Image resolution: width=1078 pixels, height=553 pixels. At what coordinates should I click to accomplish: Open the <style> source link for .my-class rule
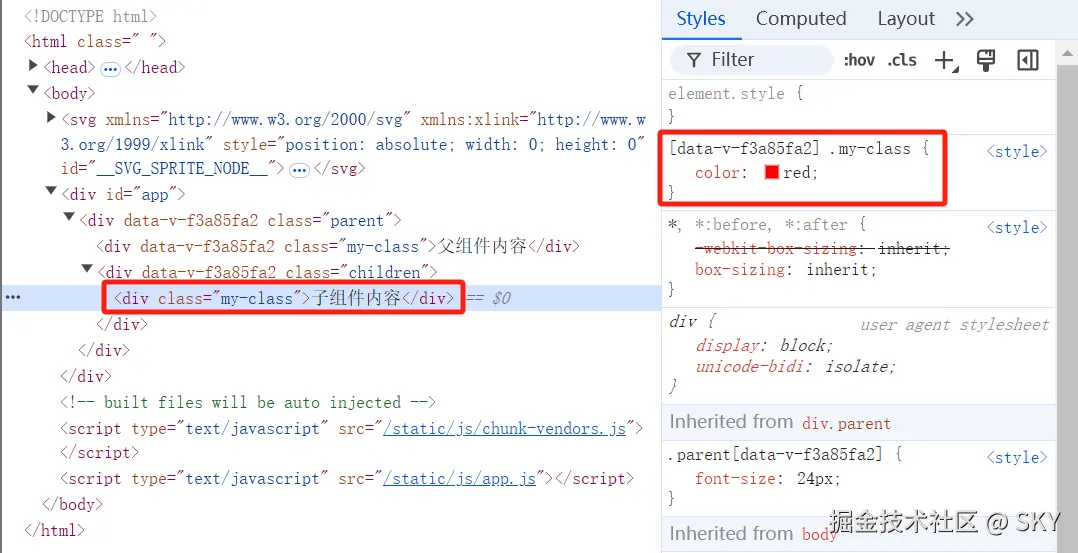[1018, 151]
